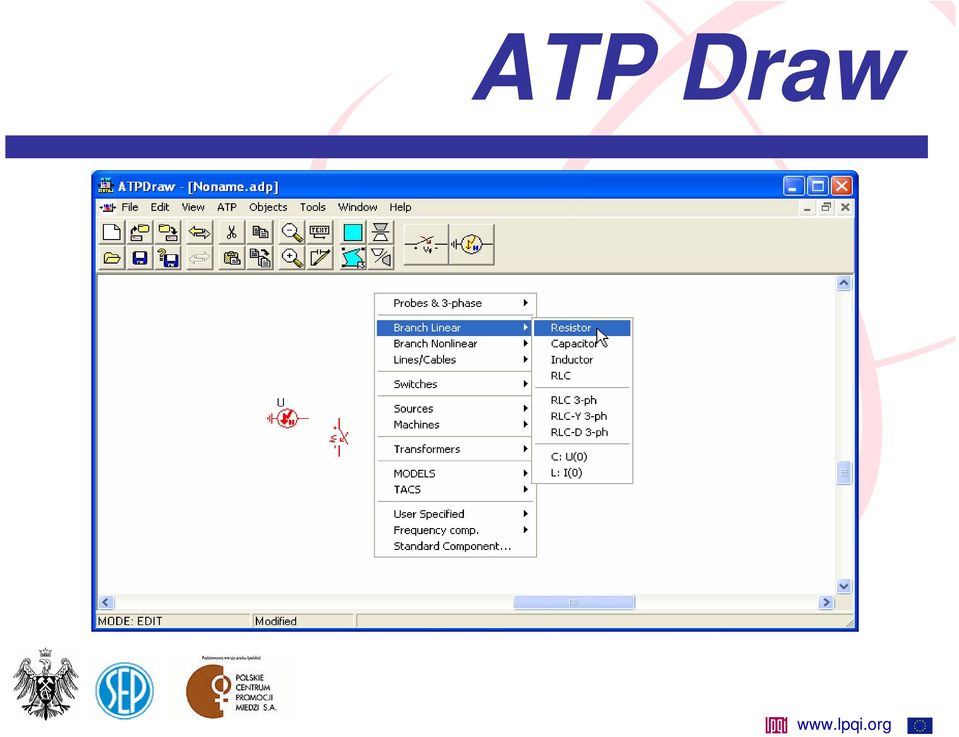Click the rotate icon with diagonal line
Image resolution: width=959 pixels, height=737 pixels.
pyautogui.click(x=381, y=257)
